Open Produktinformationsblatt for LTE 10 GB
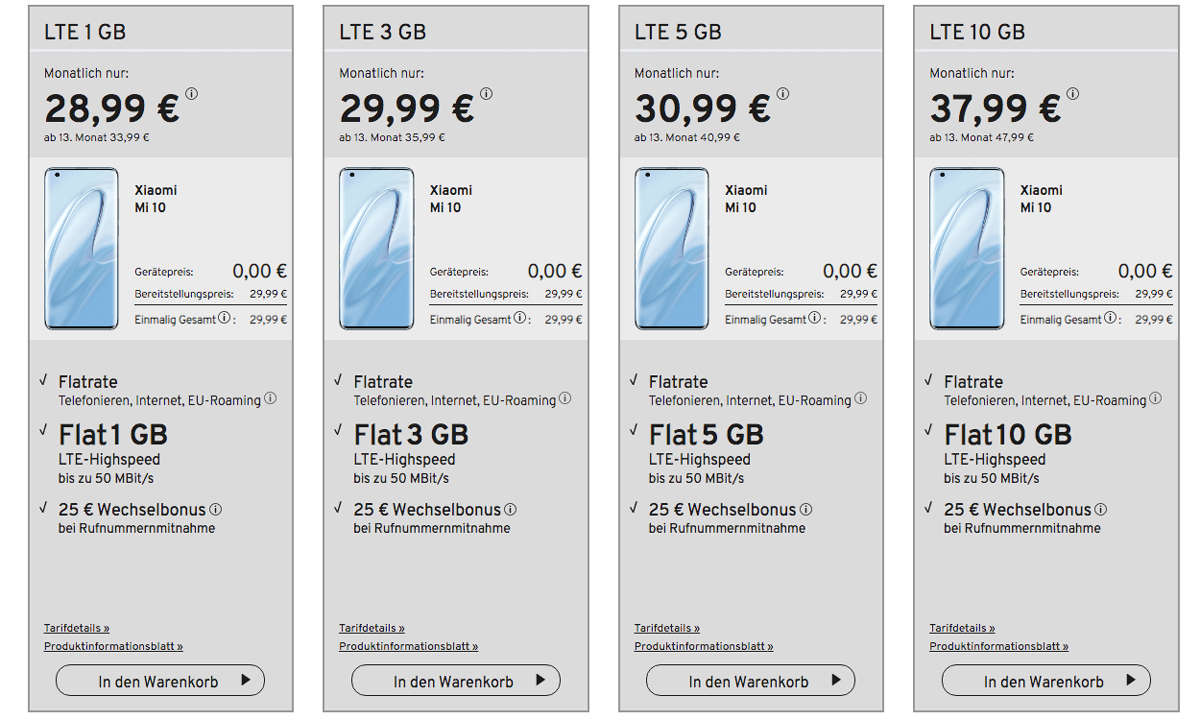 point(999,647)
